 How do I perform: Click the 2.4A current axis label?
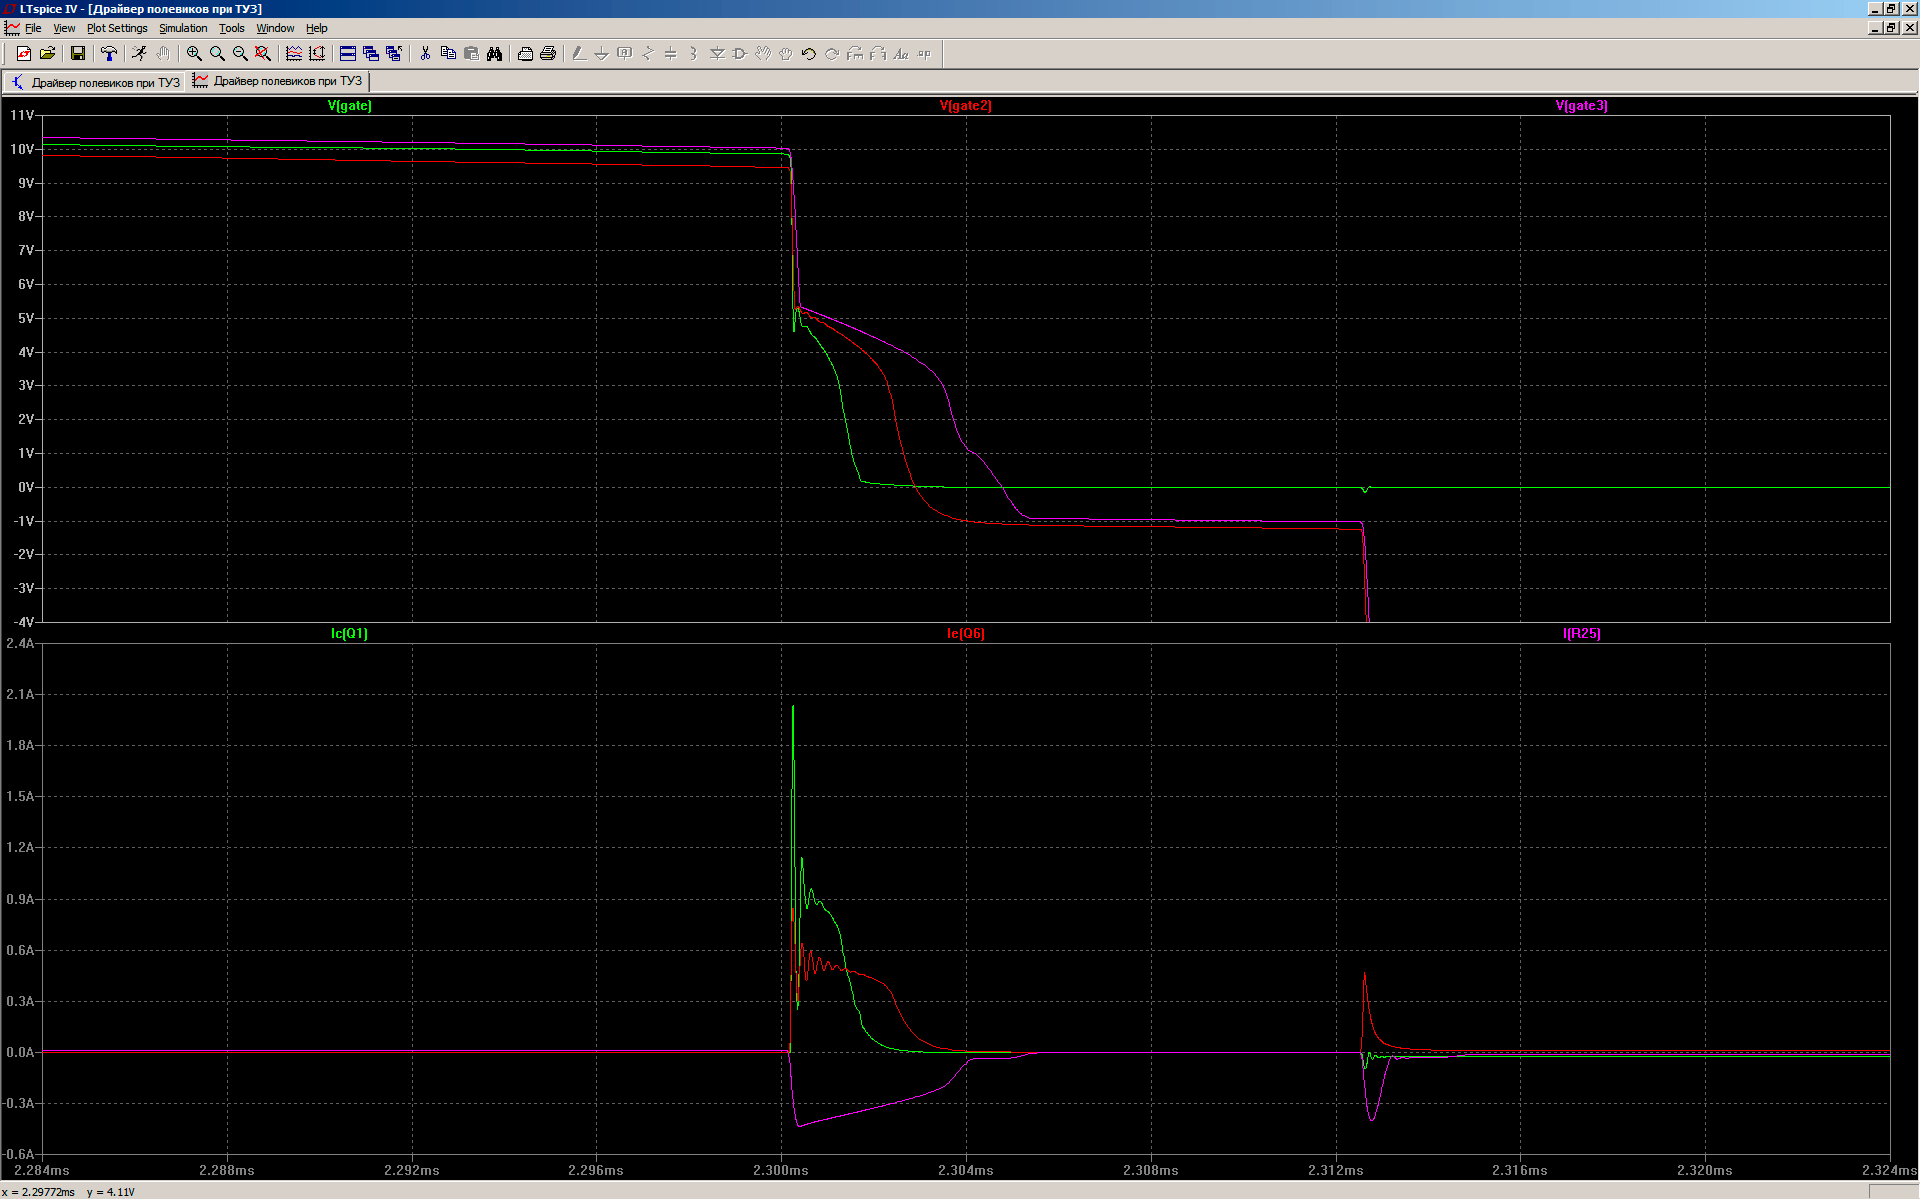(20, 644)
